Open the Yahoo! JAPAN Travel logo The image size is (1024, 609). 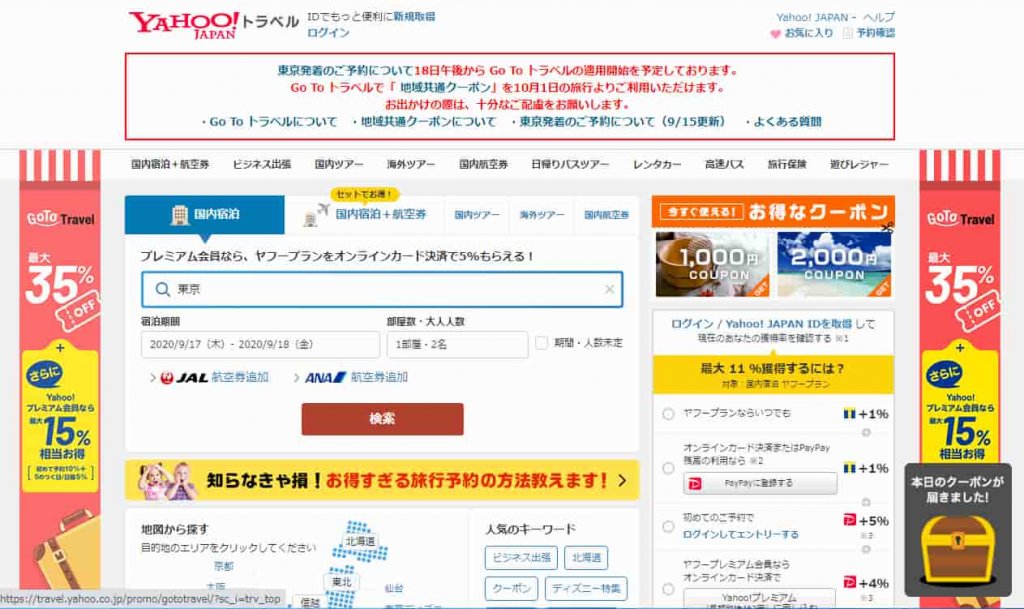point(213,25)
